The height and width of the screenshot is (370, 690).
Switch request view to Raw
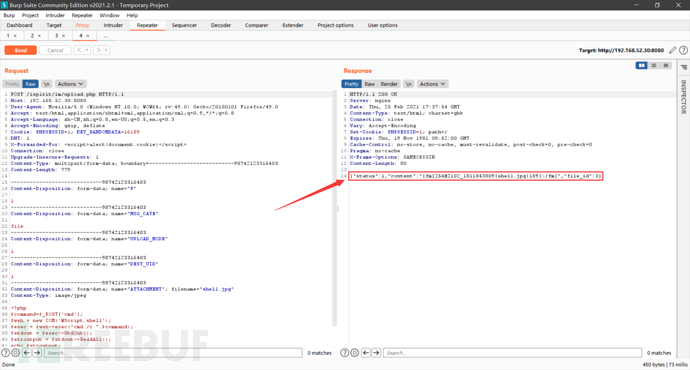coord(30,84)
